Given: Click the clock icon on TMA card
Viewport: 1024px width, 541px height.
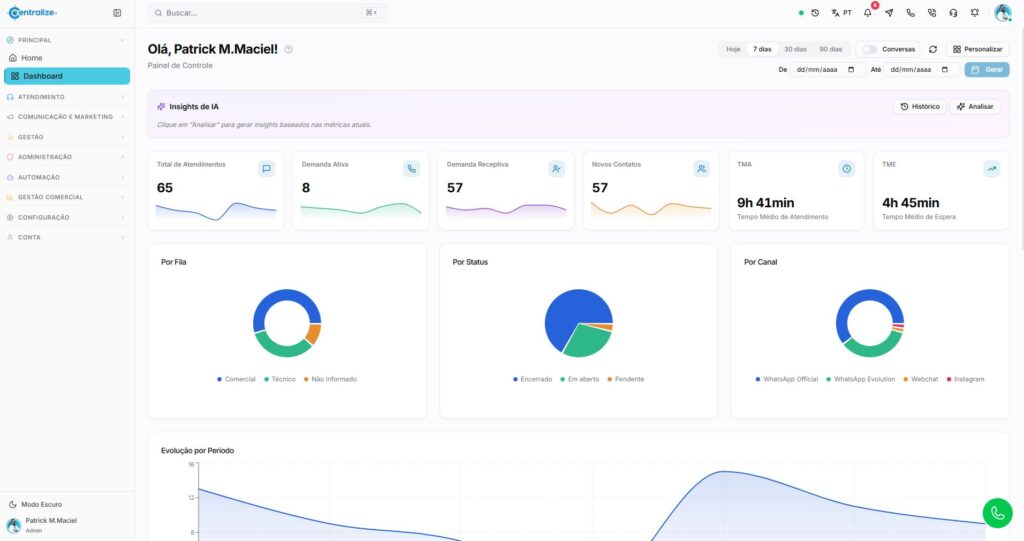Looking at the screenshot, I should (846, 169).
